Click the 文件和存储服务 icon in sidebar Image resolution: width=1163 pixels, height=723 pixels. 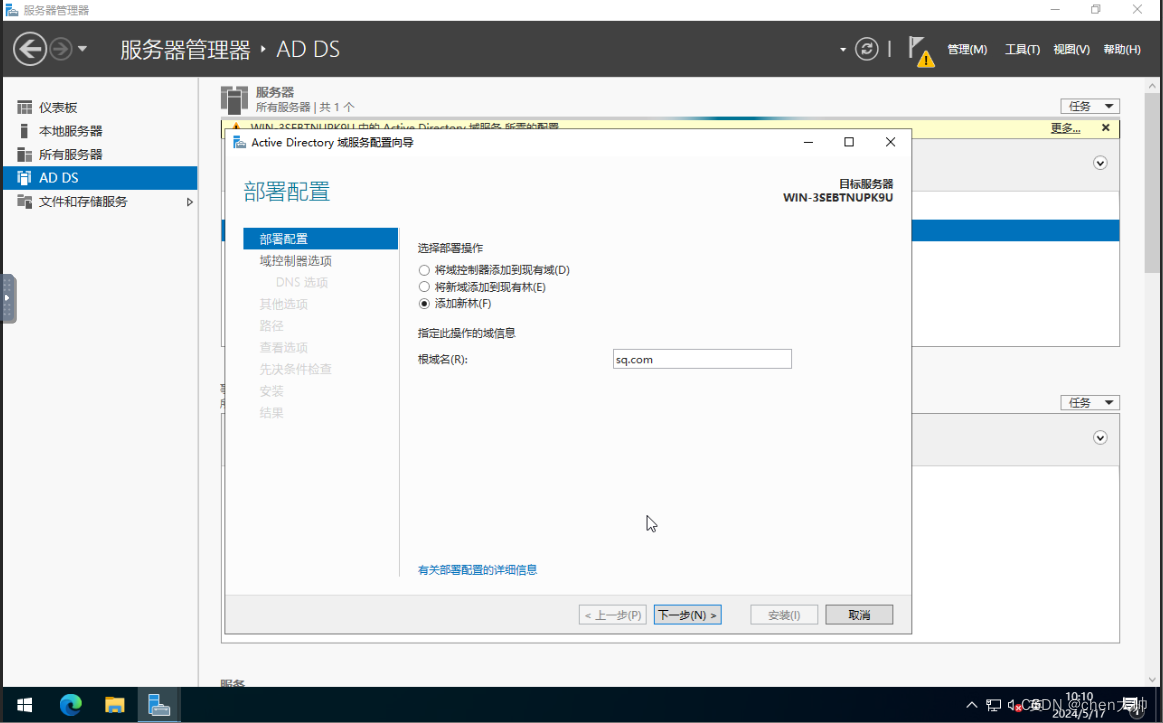coord(24,202)
